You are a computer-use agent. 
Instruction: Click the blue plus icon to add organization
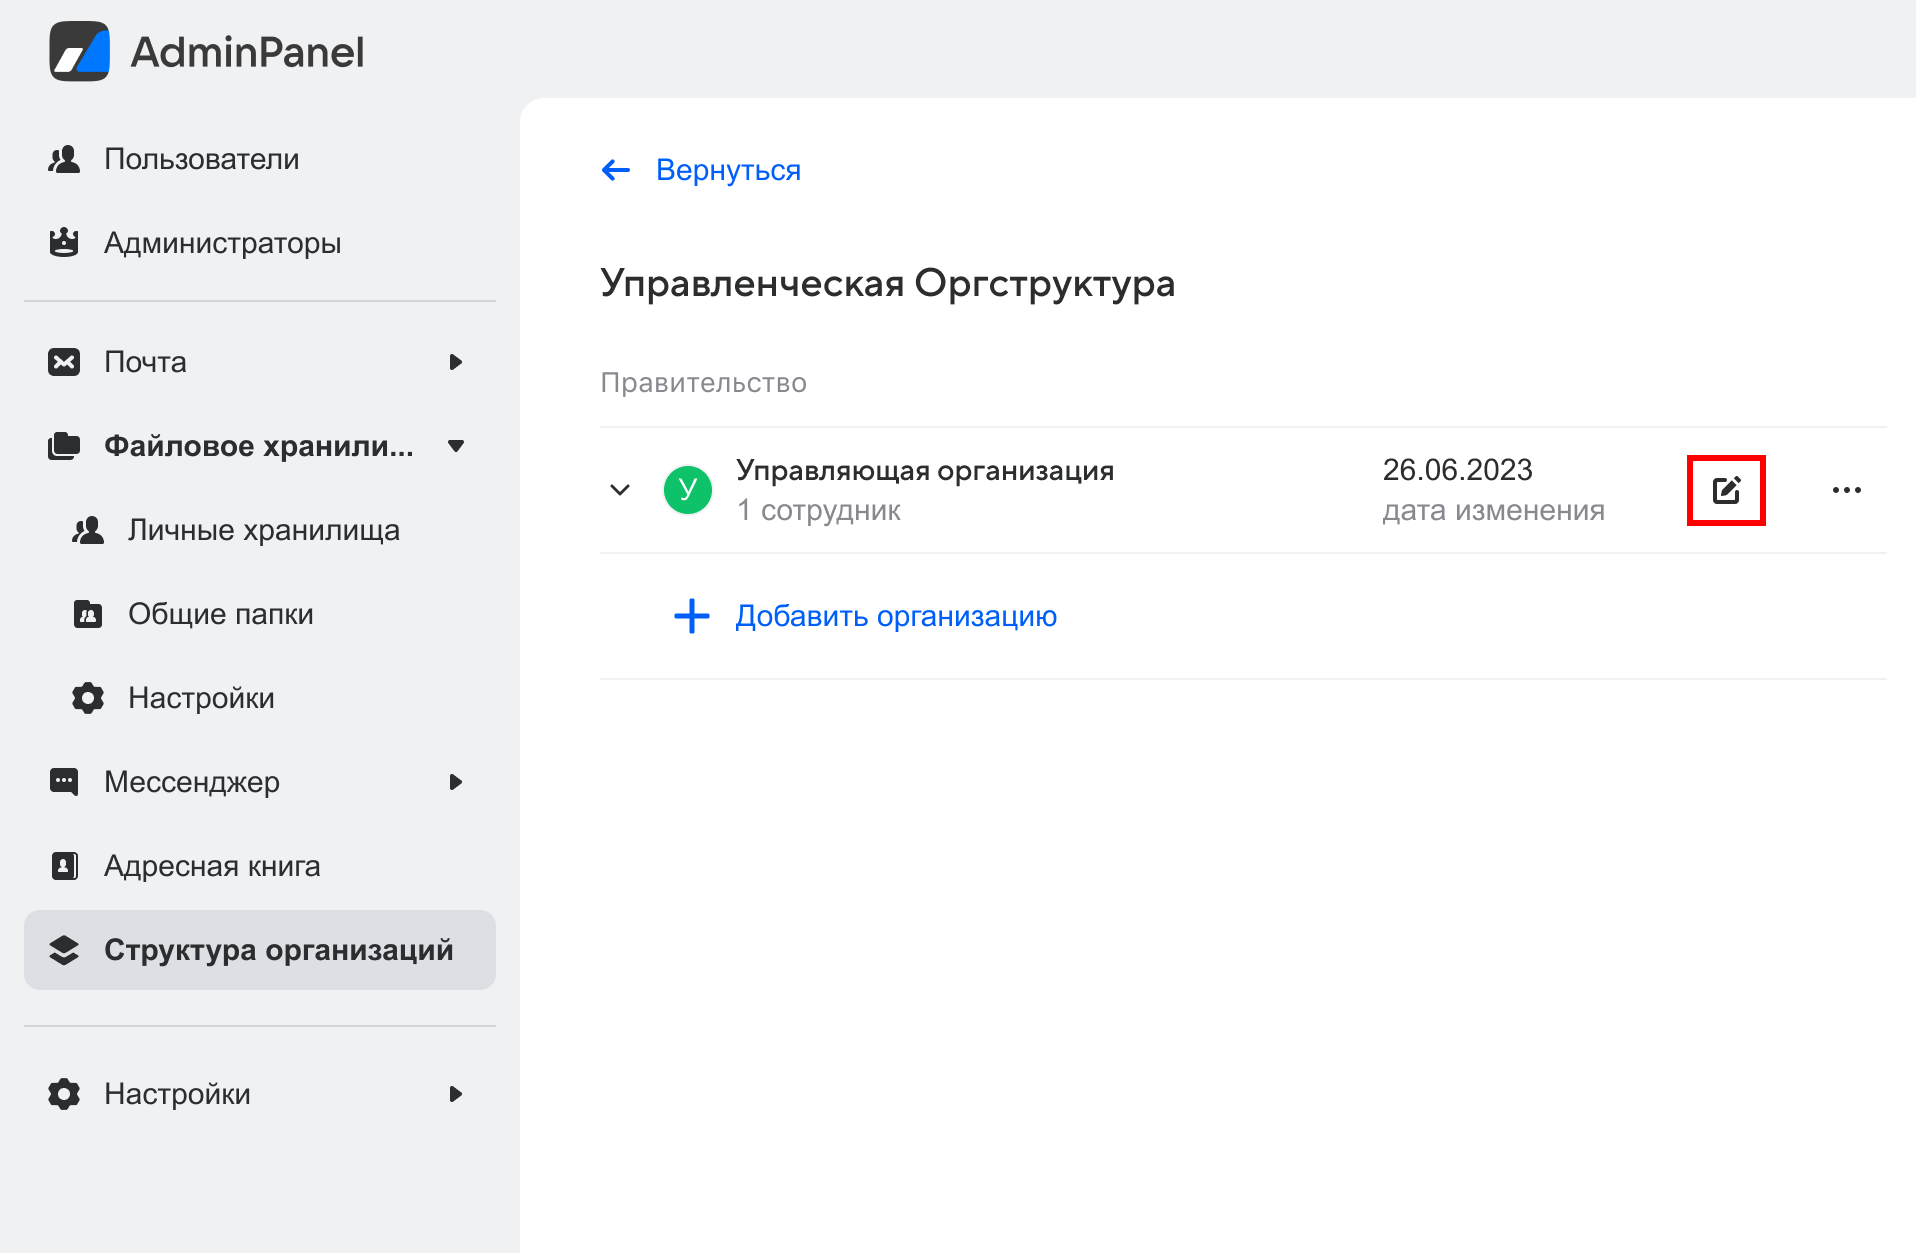pyautogui.click(x=692, y=616)
